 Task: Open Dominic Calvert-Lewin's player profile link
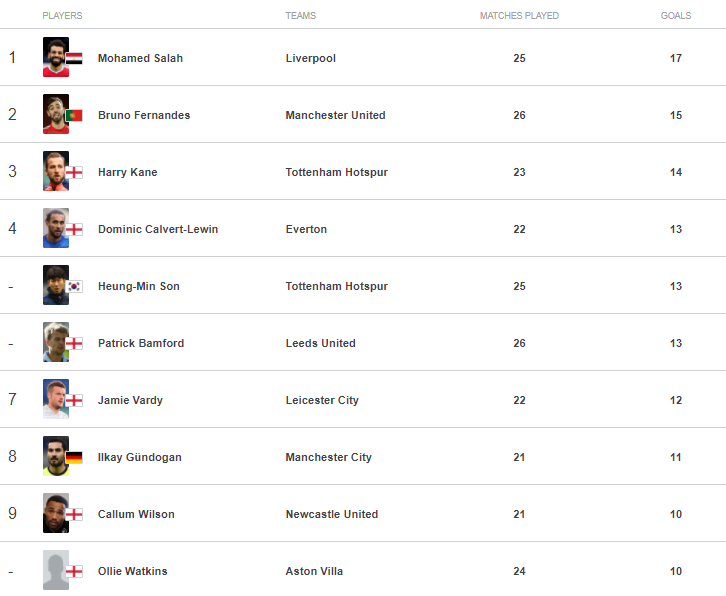click(x=158, y=229)
